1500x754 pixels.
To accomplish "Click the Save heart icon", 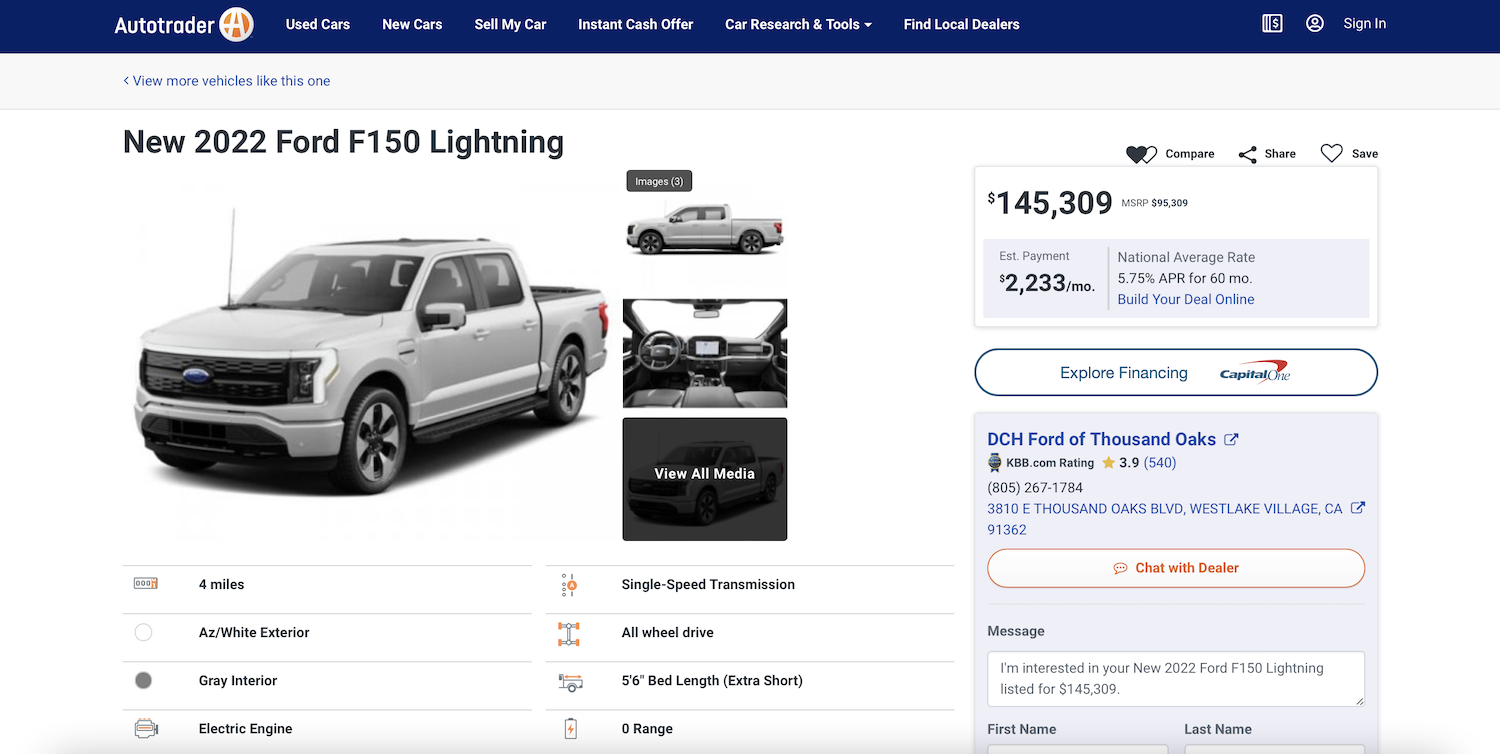I will tap(1331, 153).
